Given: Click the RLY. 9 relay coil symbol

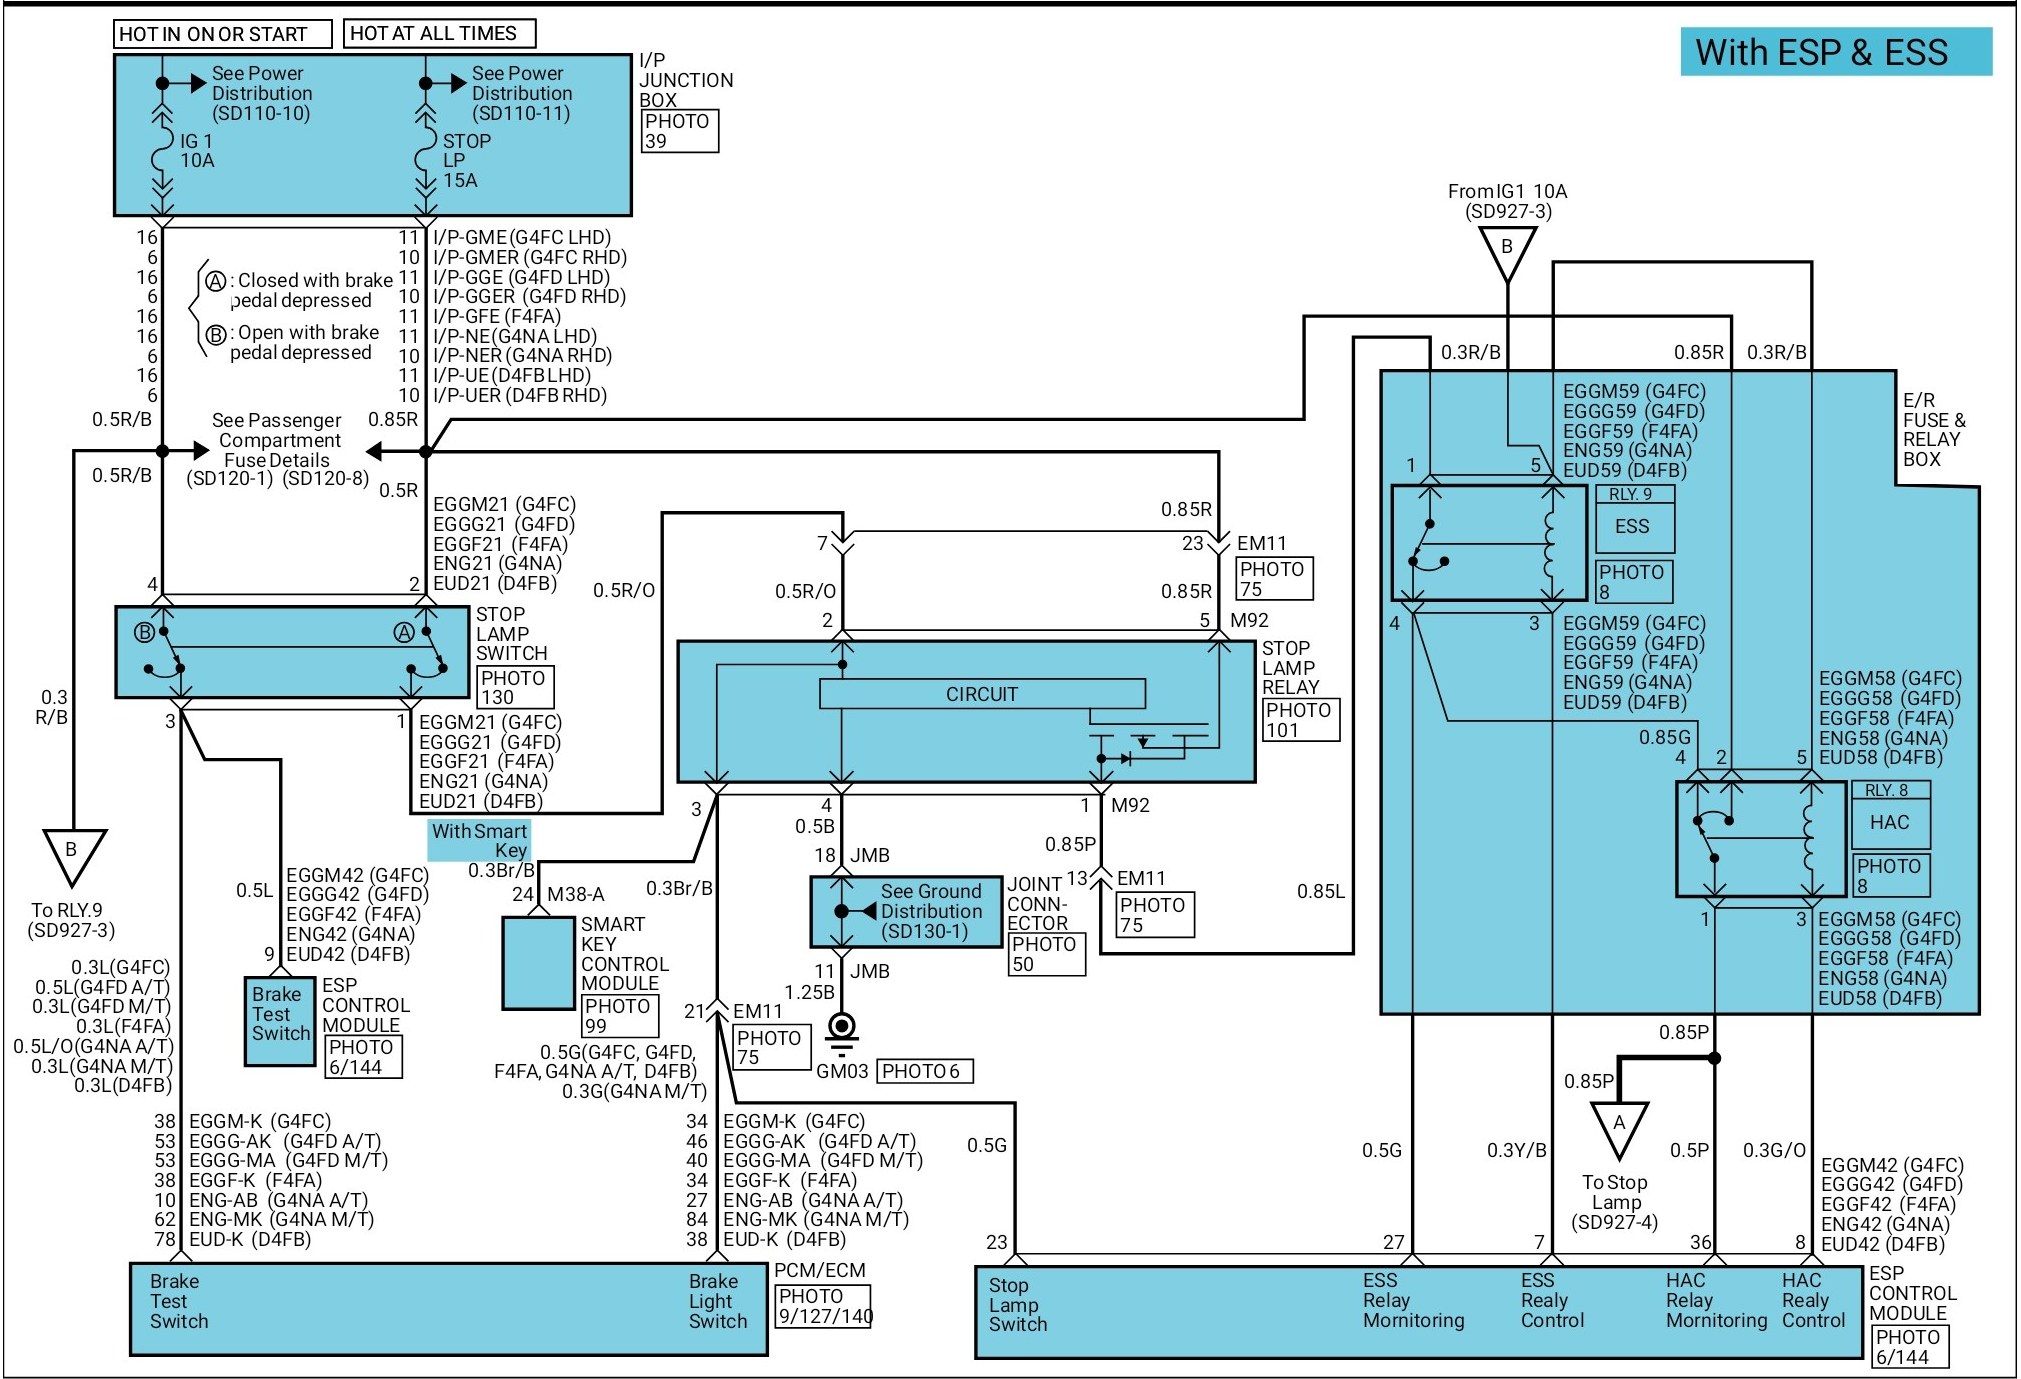Looking at the screenshot, I should pyautogui.click(x=1551, y=544).
